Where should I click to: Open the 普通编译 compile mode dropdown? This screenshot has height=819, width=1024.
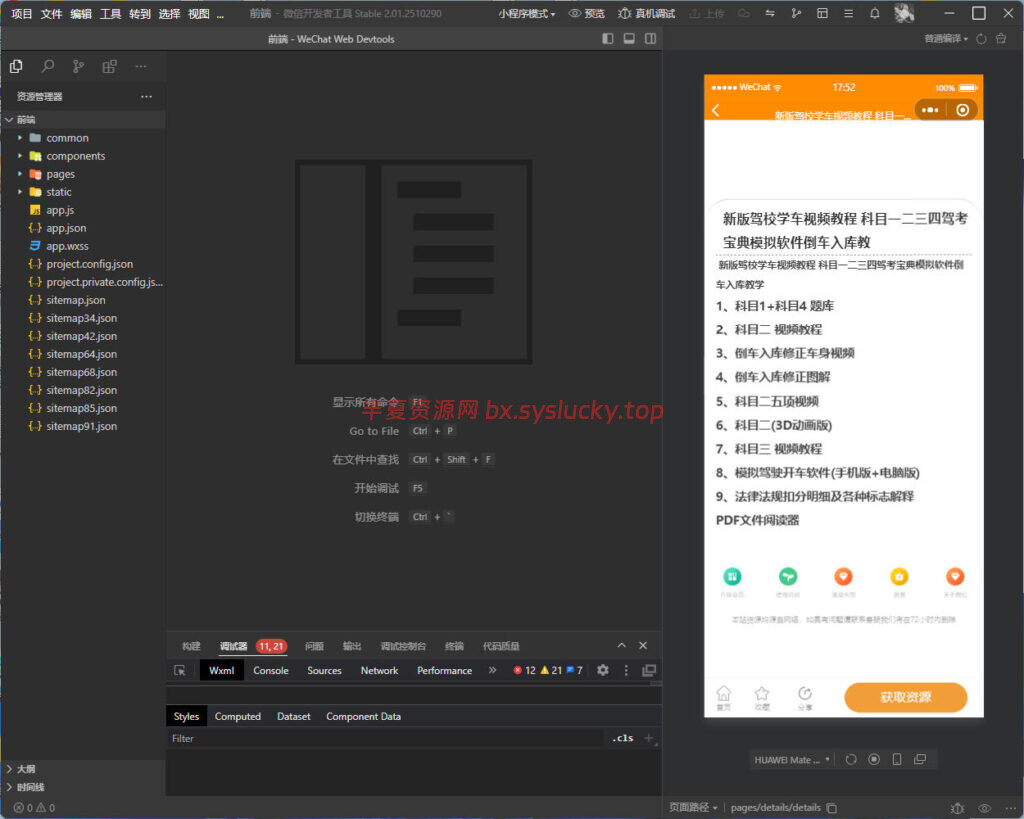pos(946,39)
